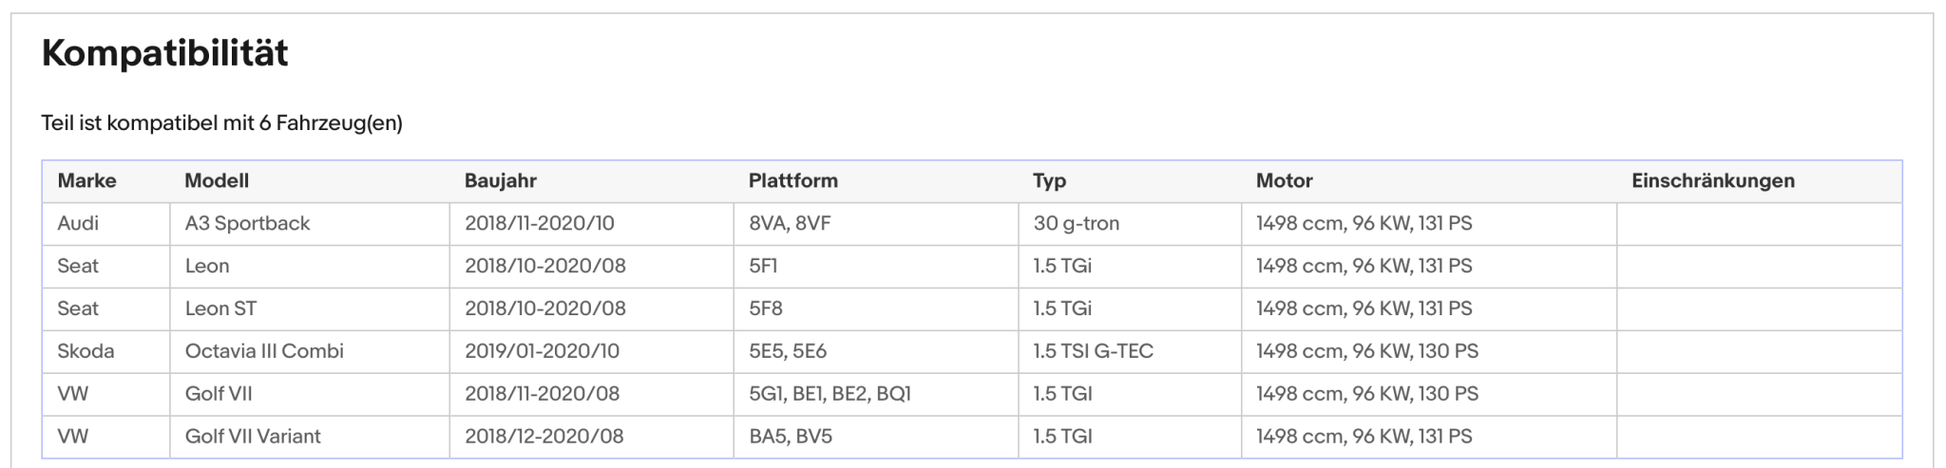Image resolution: width=1946 pixels, height=468 pixels.
Task: Select the Leon ST model cell
Action: pyautogui.click(x=221, y=309)
